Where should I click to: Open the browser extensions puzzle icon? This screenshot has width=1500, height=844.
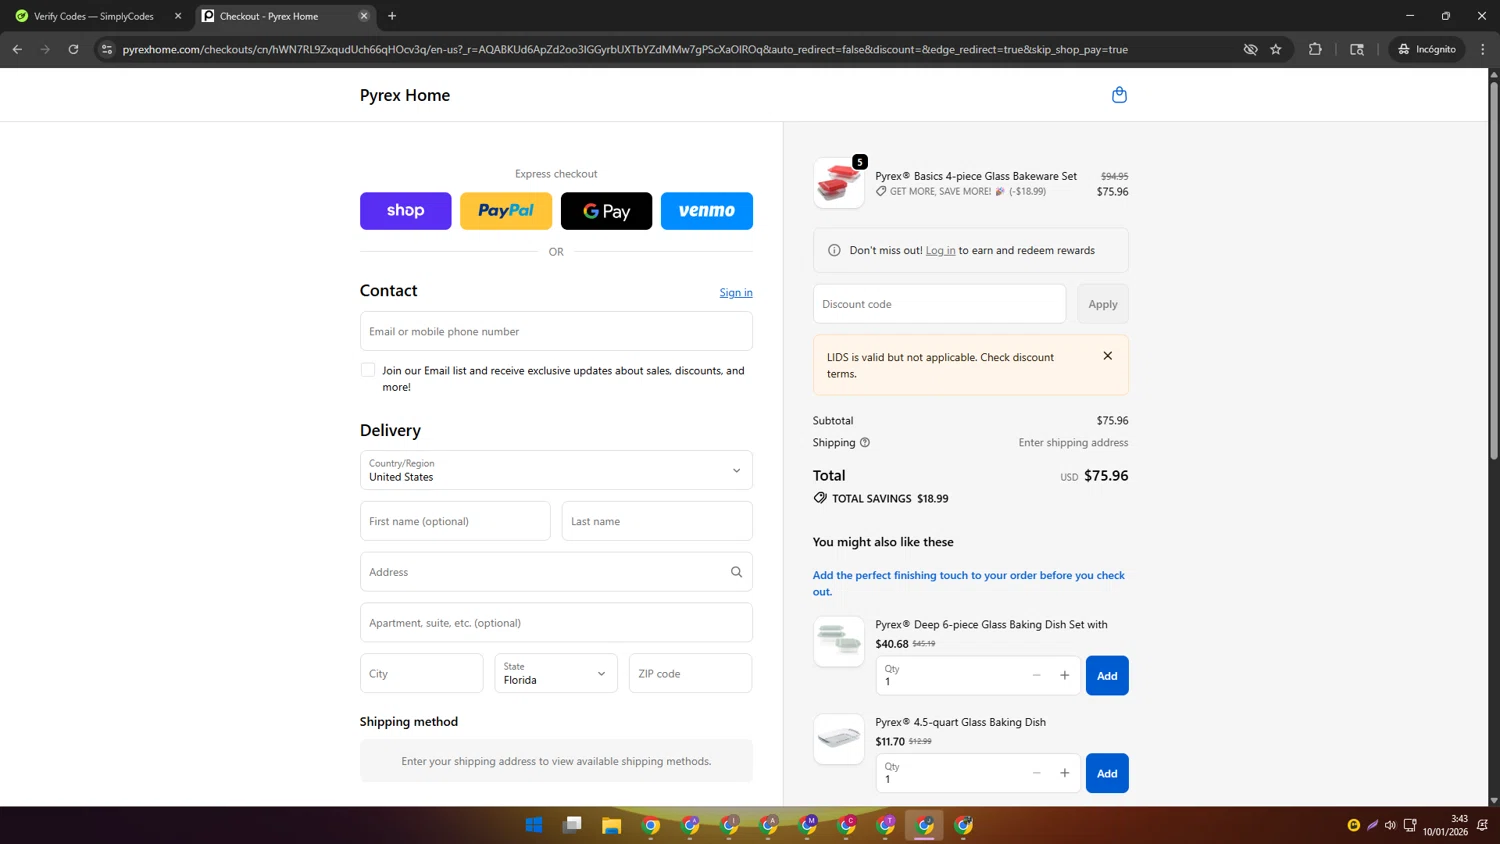pos(1315,49)
